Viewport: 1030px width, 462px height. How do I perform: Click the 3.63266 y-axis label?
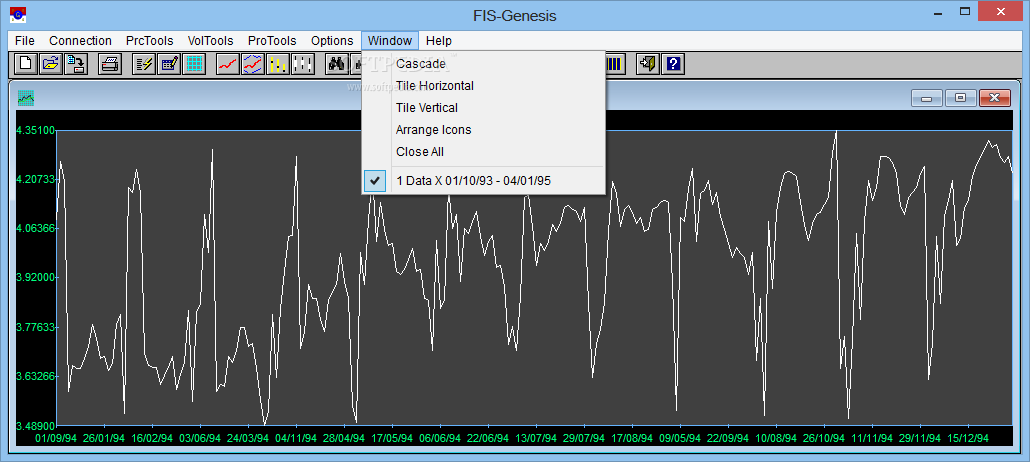tap(36, 377)
